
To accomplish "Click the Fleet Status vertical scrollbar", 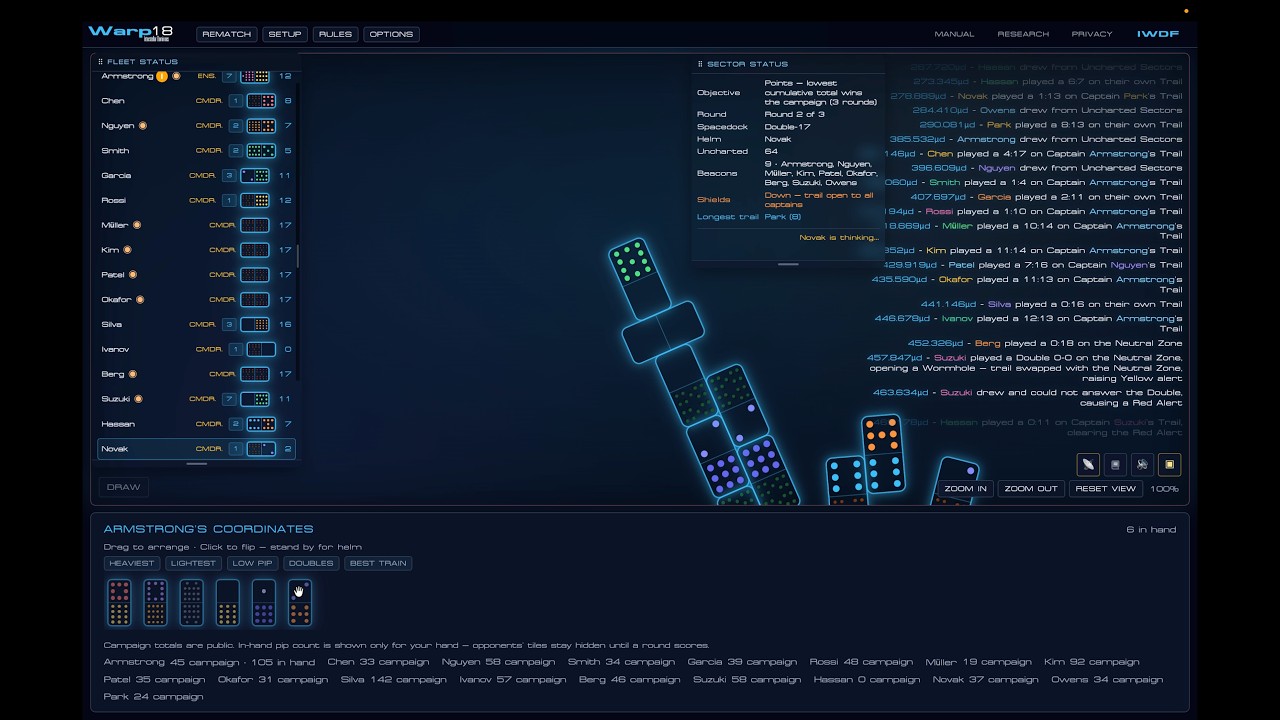I will 298,255.
